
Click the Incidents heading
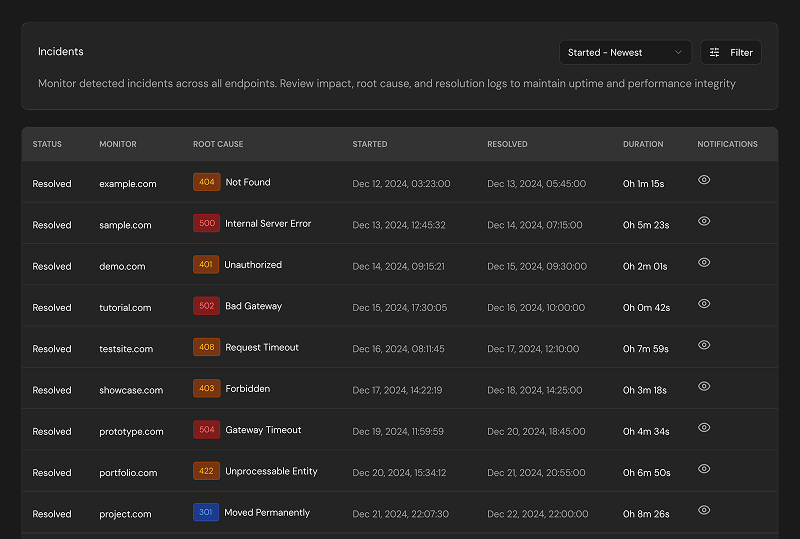(61, 52)
